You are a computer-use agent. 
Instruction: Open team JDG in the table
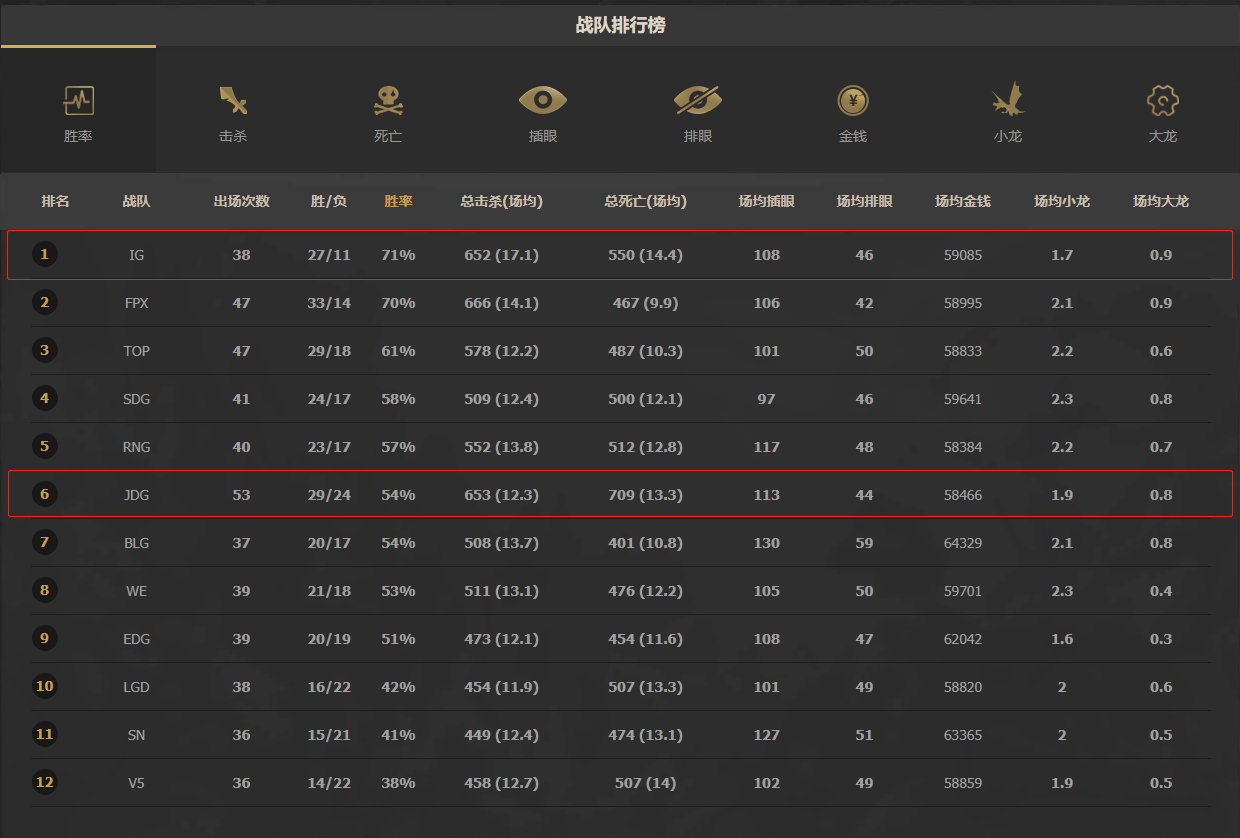pyautogui.click(x=137, y=495)
